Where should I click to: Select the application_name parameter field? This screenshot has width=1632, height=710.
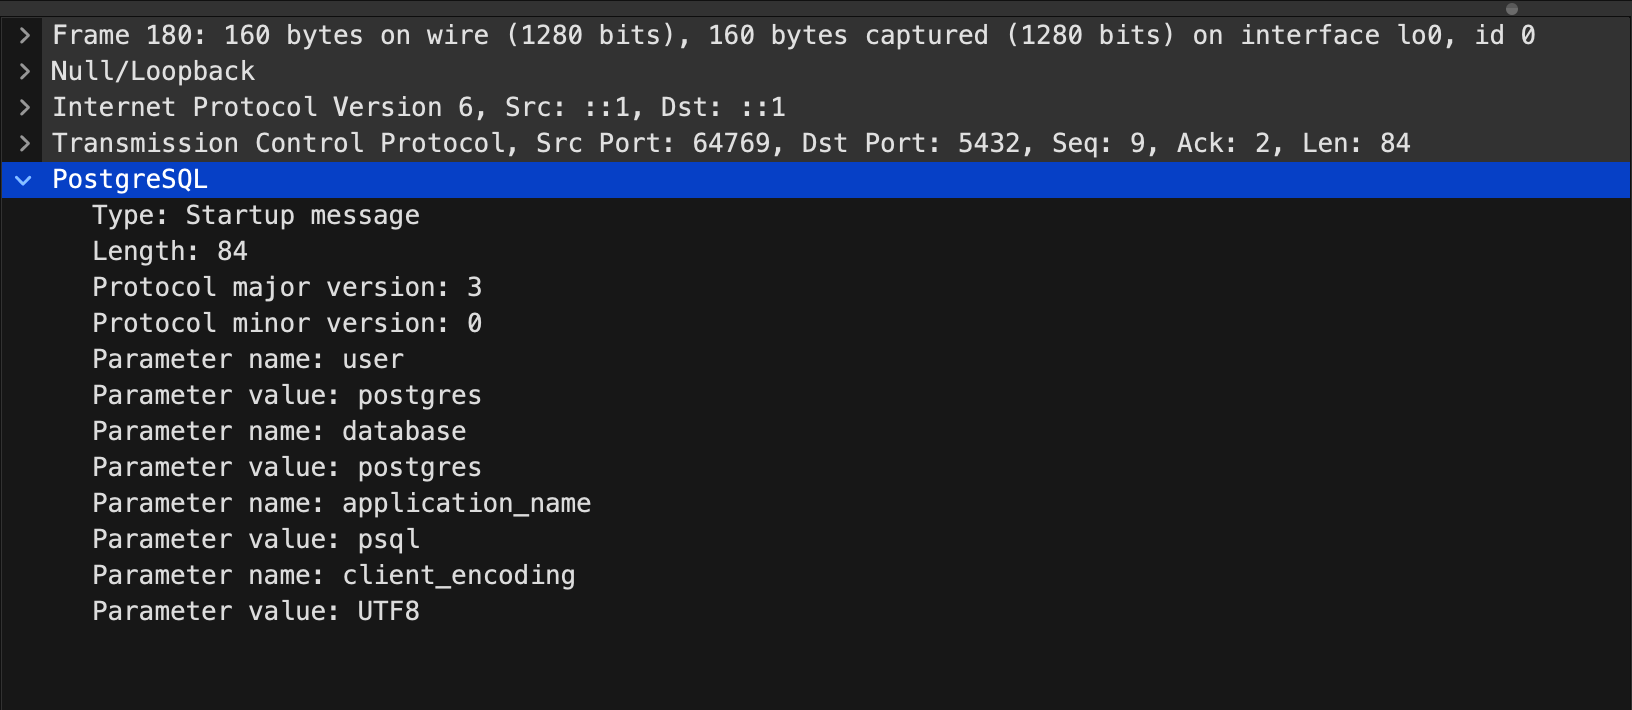pos(341,503)
